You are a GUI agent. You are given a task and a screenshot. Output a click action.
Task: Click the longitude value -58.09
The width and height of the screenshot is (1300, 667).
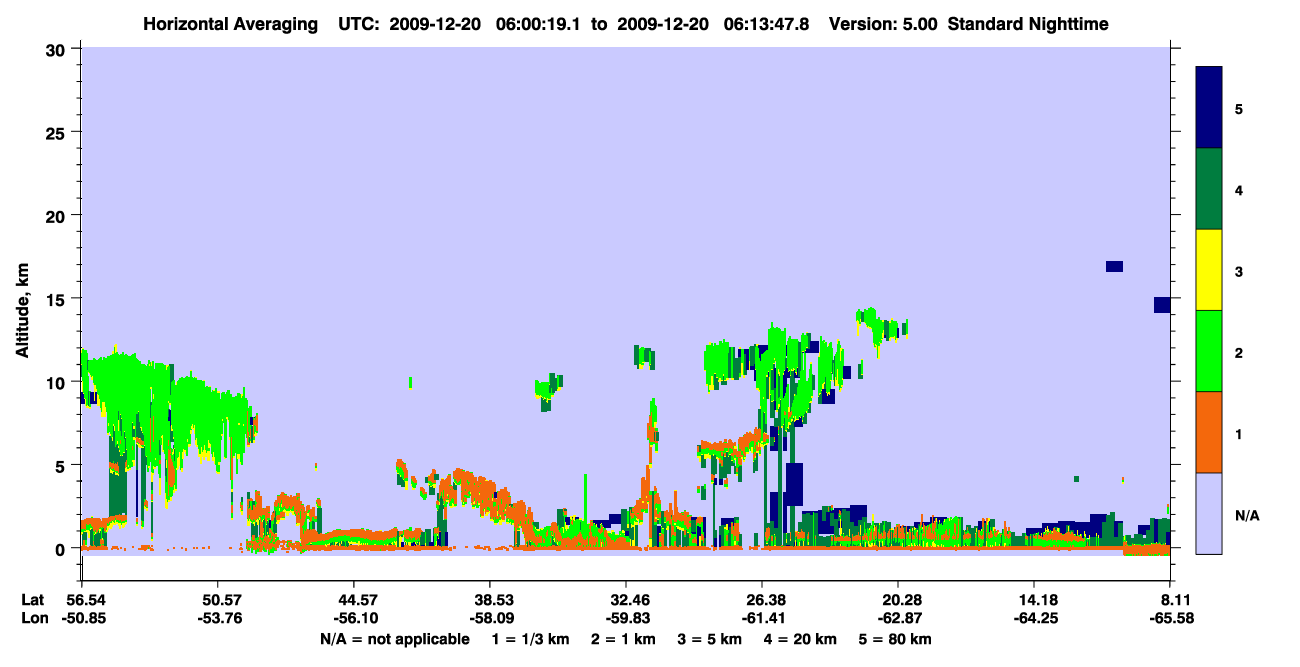coord(490,618)
